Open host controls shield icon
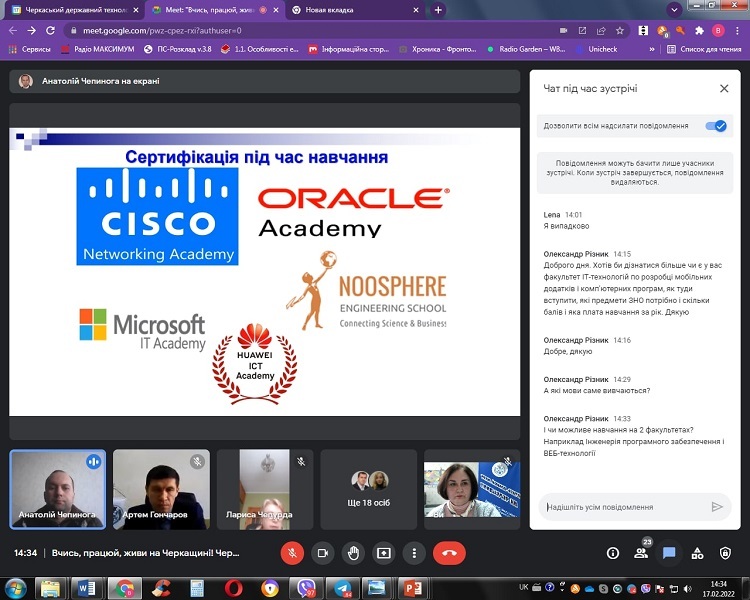The width and height of the screenshot is (750, 600). [x=725, y=554]
